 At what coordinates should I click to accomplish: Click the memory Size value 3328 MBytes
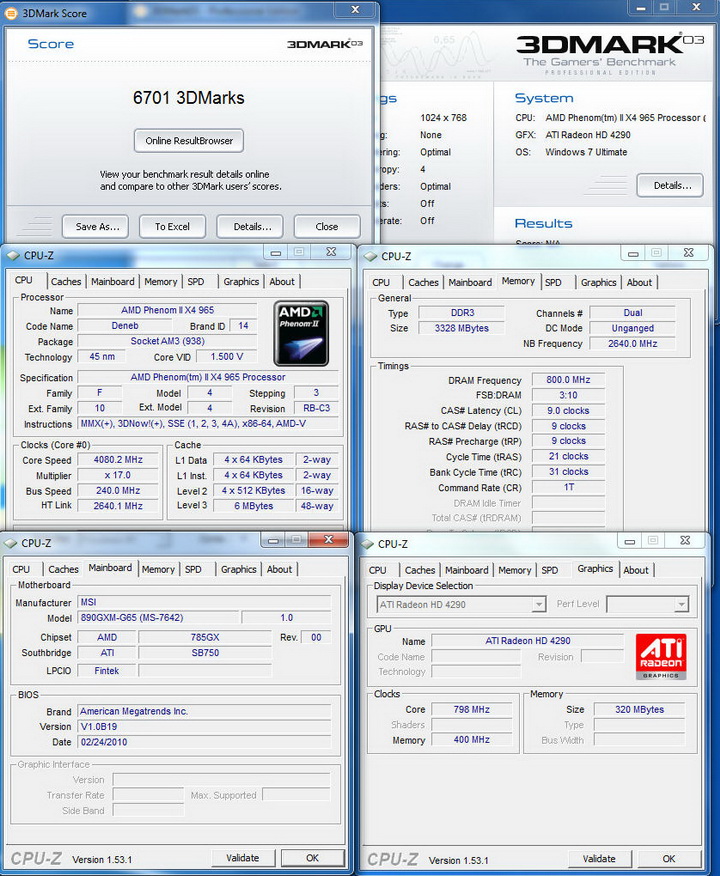pos(462,328)
